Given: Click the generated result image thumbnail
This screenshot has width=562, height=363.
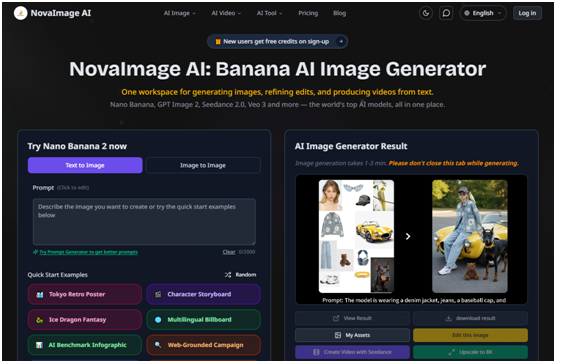Looking at the screenshot, I should (470, 236).
